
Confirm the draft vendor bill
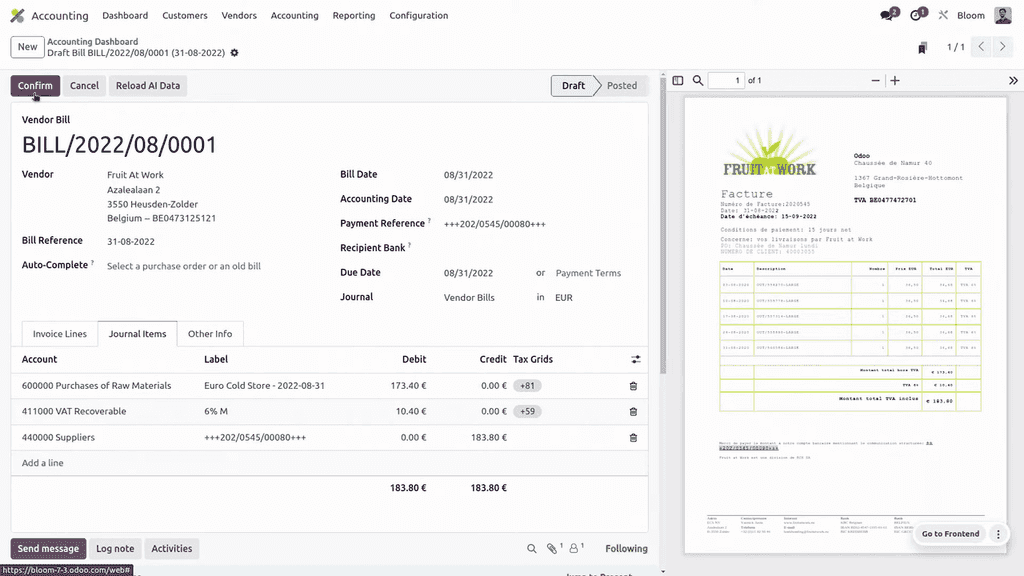(35, 86)
